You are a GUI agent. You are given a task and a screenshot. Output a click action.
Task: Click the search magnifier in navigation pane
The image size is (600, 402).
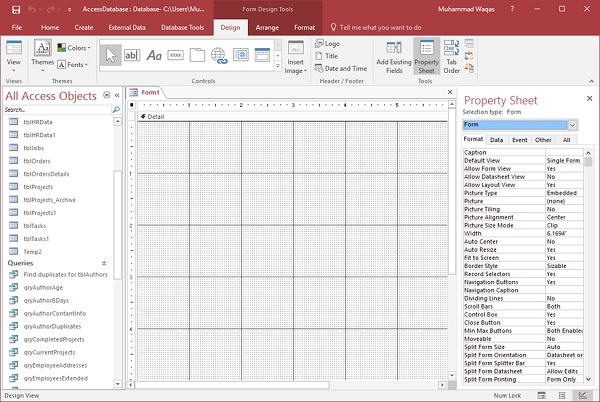pyautogui.click(x=118, y=108)
